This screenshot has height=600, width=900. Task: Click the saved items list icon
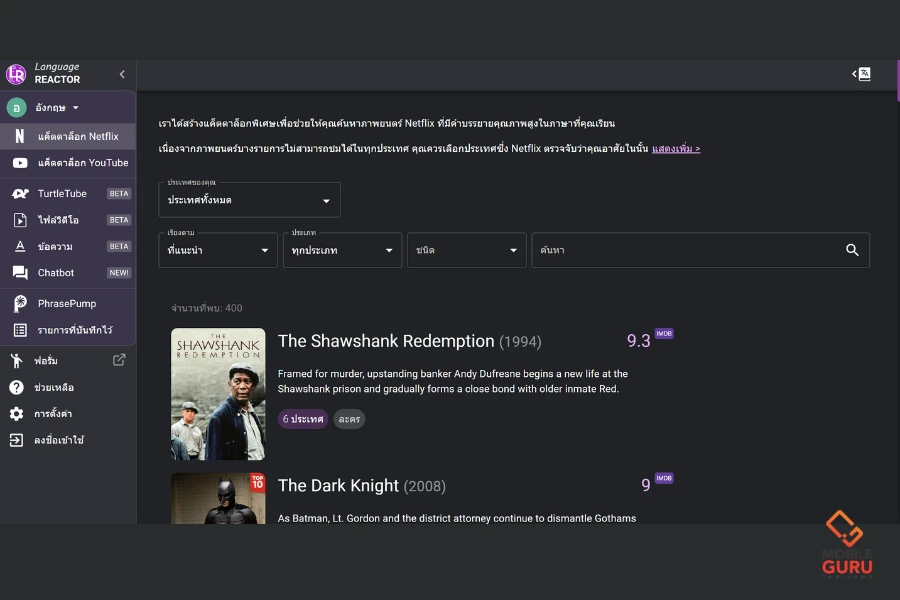tap(20, 330)
